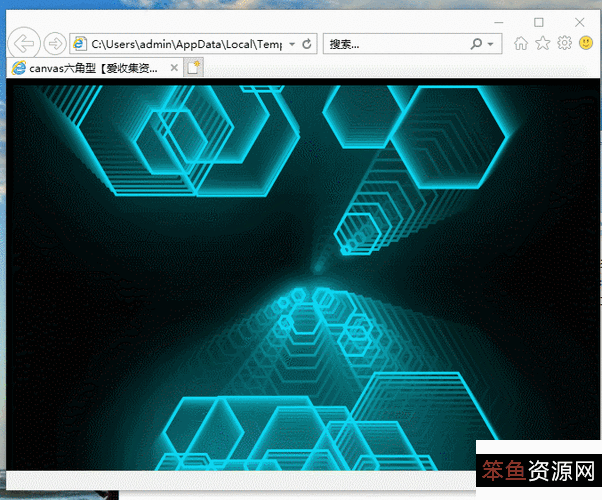Click the page icon in address bar

(80, 44)
